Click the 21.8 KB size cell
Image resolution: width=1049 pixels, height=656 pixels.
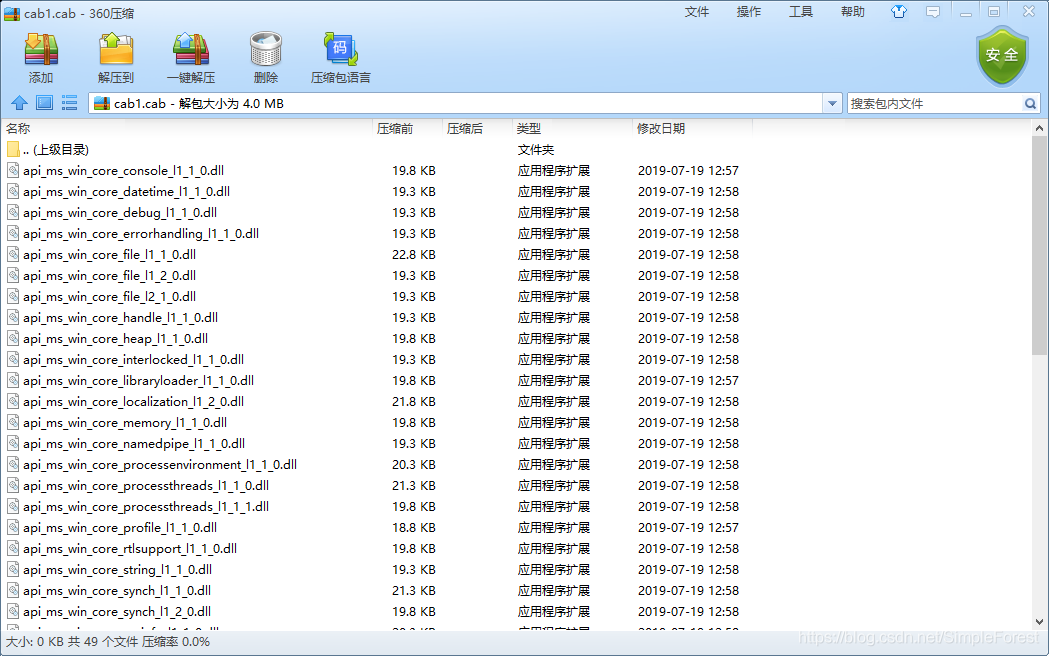pos(413,401)
